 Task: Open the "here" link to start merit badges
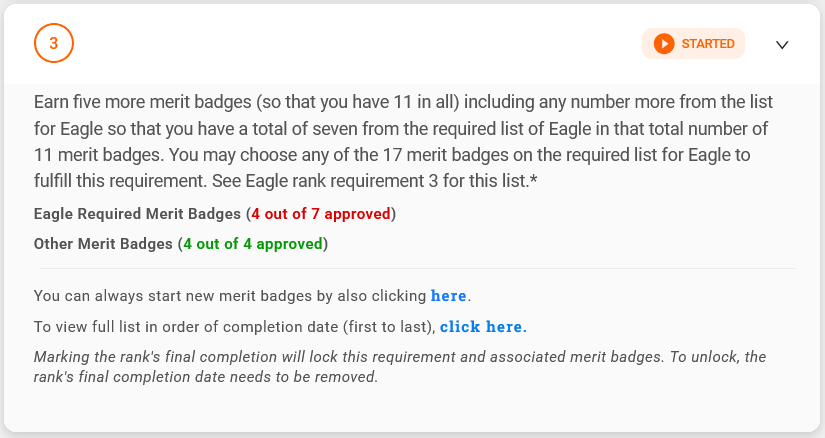[448, 296]
